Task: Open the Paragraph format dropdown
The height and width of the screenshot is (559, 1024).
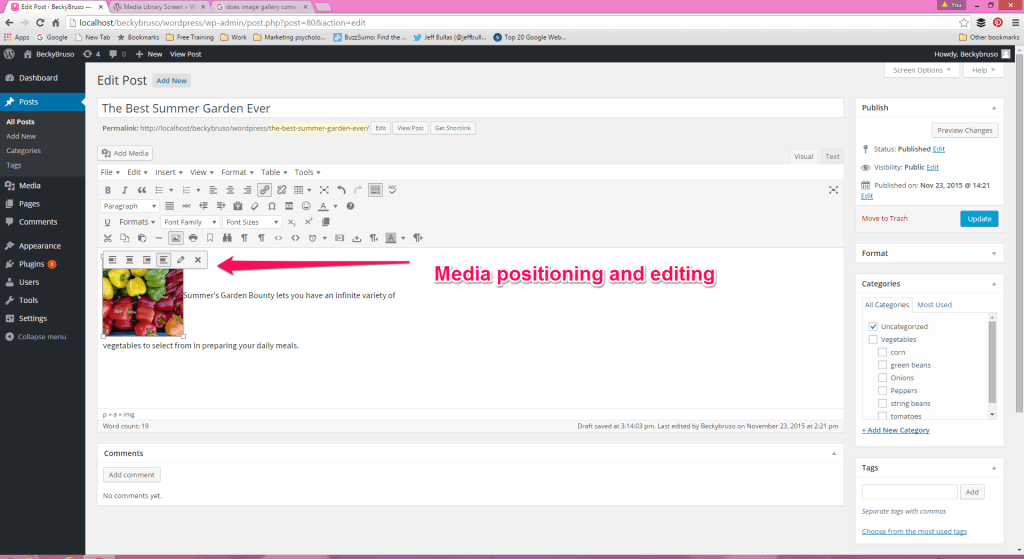Action: click(x=129, y=206)
